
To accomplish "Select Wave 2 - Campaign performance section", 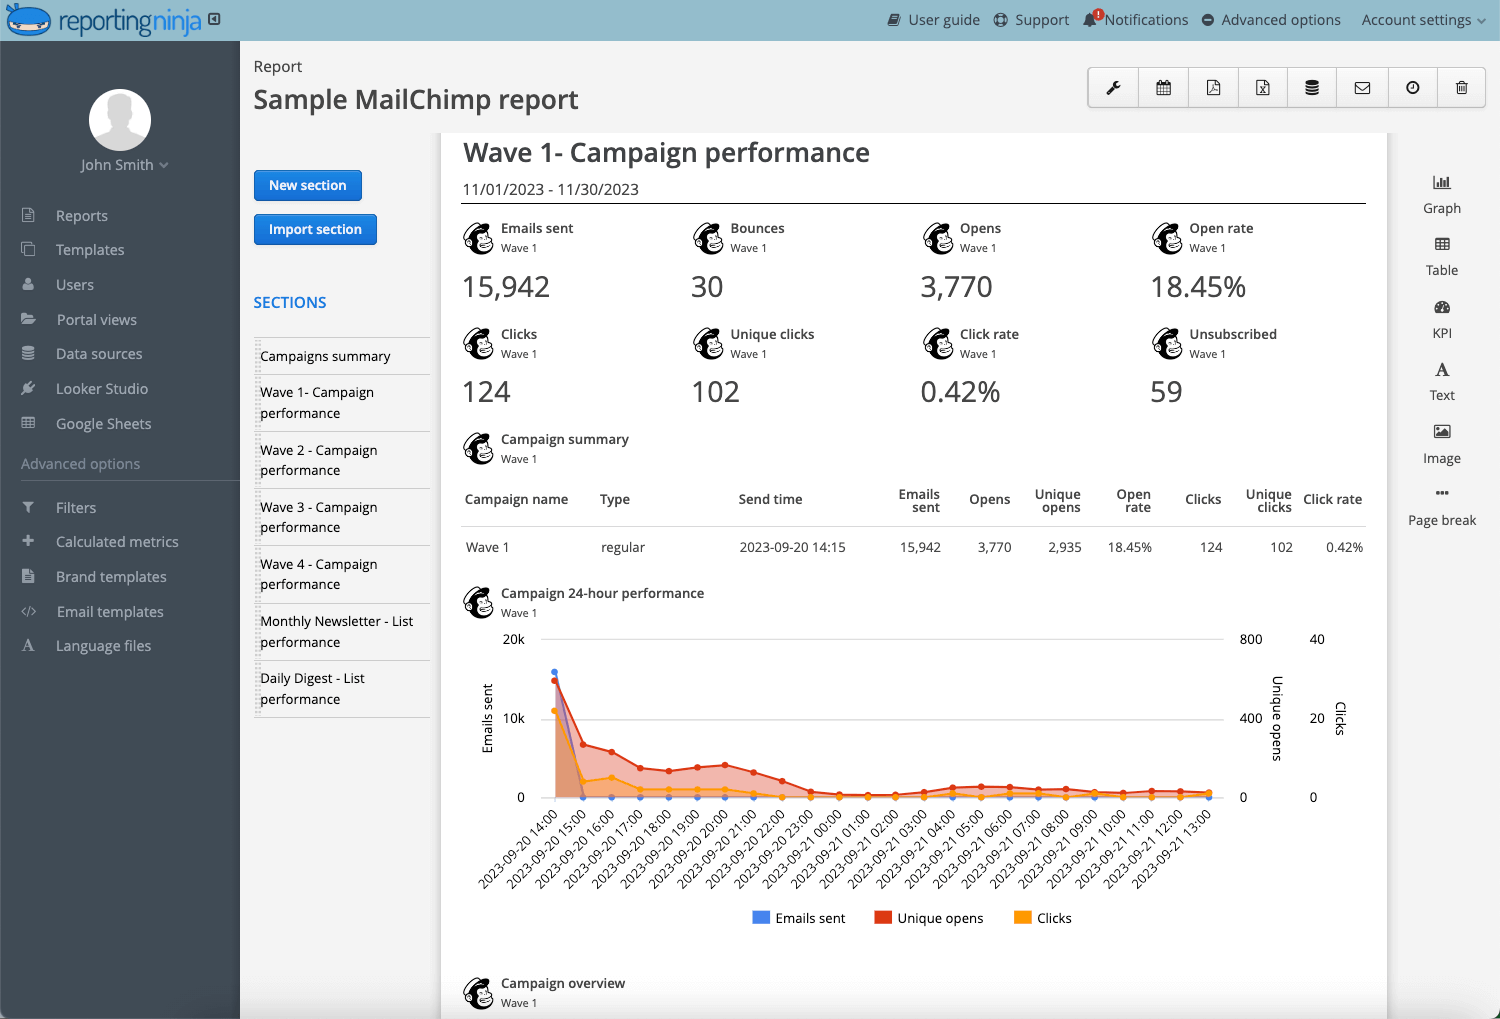I will (x=342, y=460).
